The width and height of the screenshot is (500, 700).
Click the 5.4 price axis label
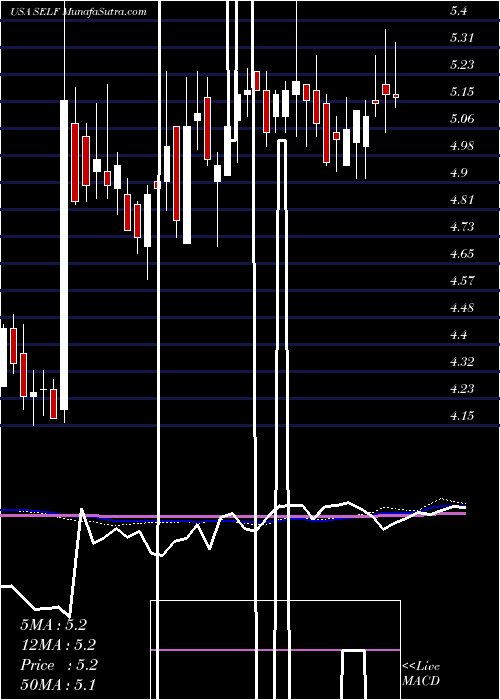pyautogui.click(x=458, y=12)
